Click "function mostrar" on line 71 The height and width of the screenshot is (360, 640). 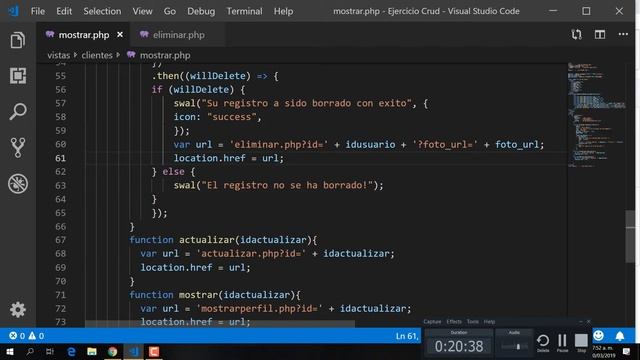coord(174,295)
